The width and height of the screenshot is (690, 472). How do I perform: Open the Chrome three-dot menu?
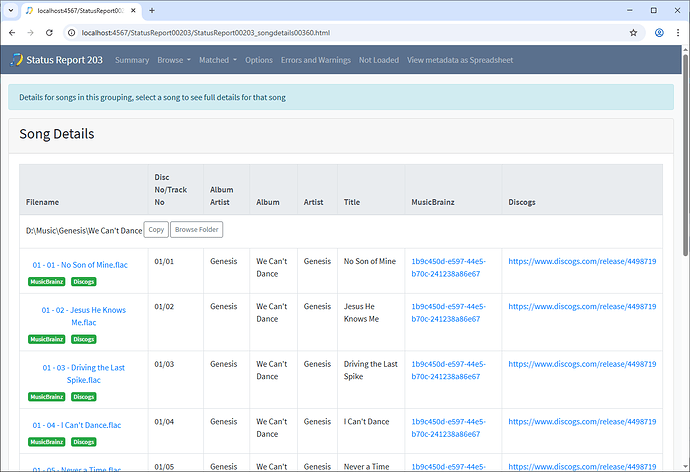pyautogui.click(x=678, y=33)
